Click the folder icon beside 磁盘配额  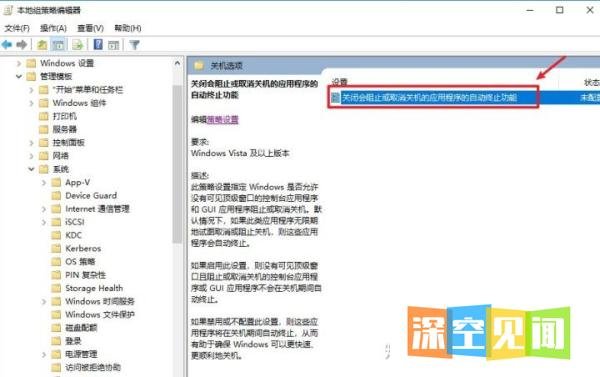coord(56,328)
